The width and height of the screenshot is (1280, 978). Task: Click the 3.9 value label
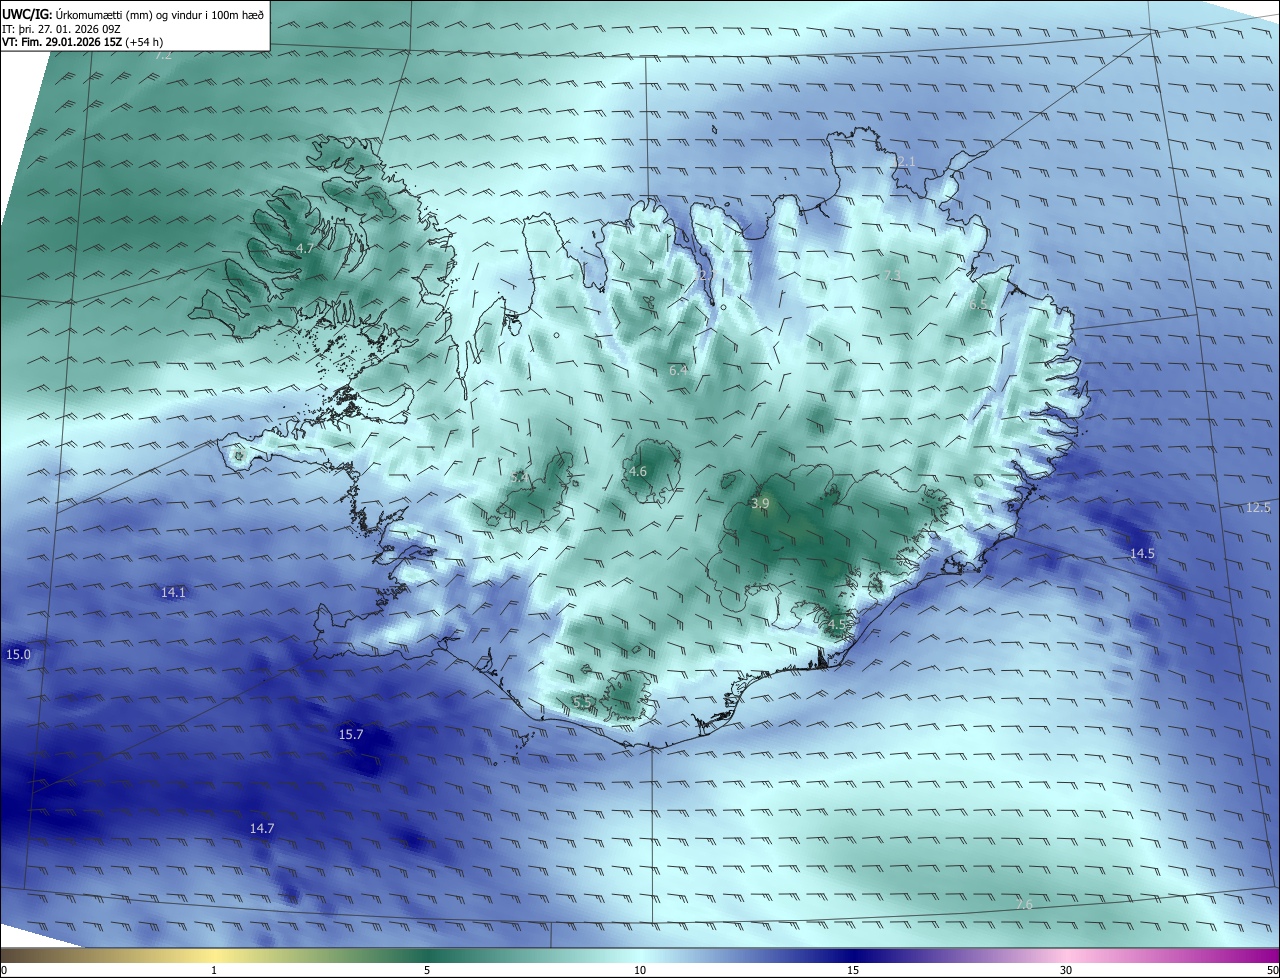pyautogui.click(x=760, y=504)
